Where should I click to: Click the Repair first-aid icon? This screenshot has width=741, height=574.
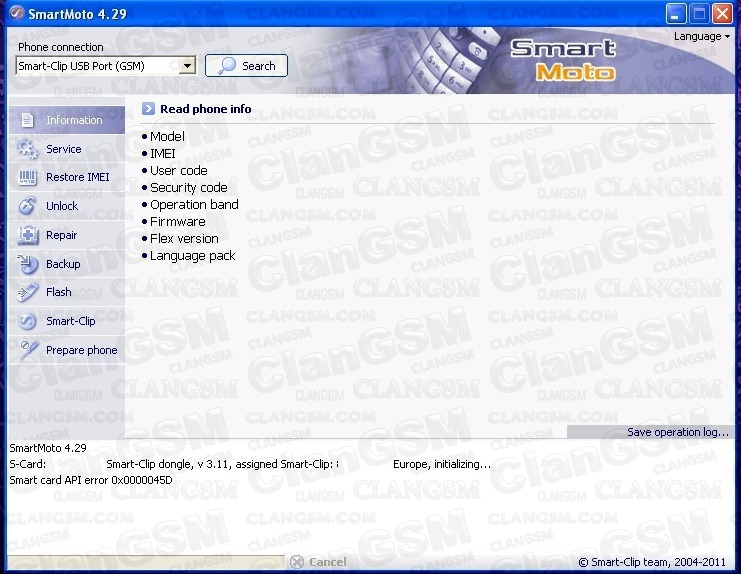[x=27, y=235]
